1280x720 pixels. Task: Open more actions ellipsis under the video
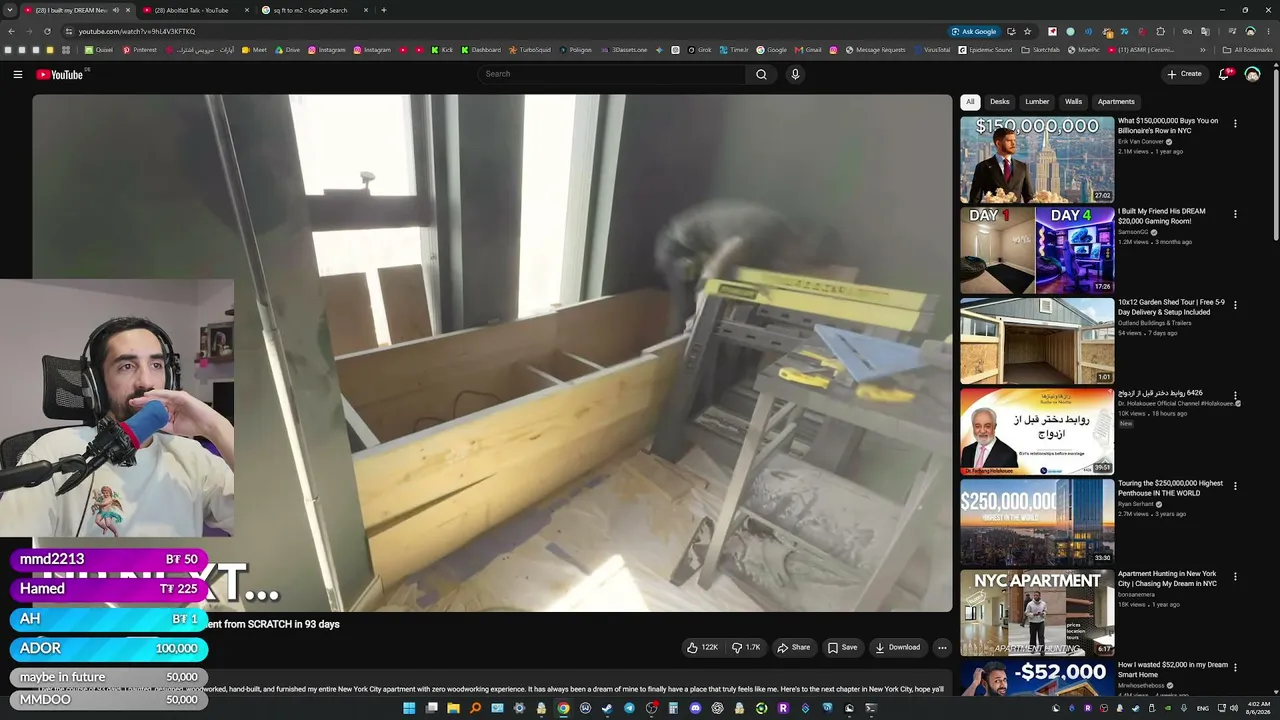click(942, 647)
